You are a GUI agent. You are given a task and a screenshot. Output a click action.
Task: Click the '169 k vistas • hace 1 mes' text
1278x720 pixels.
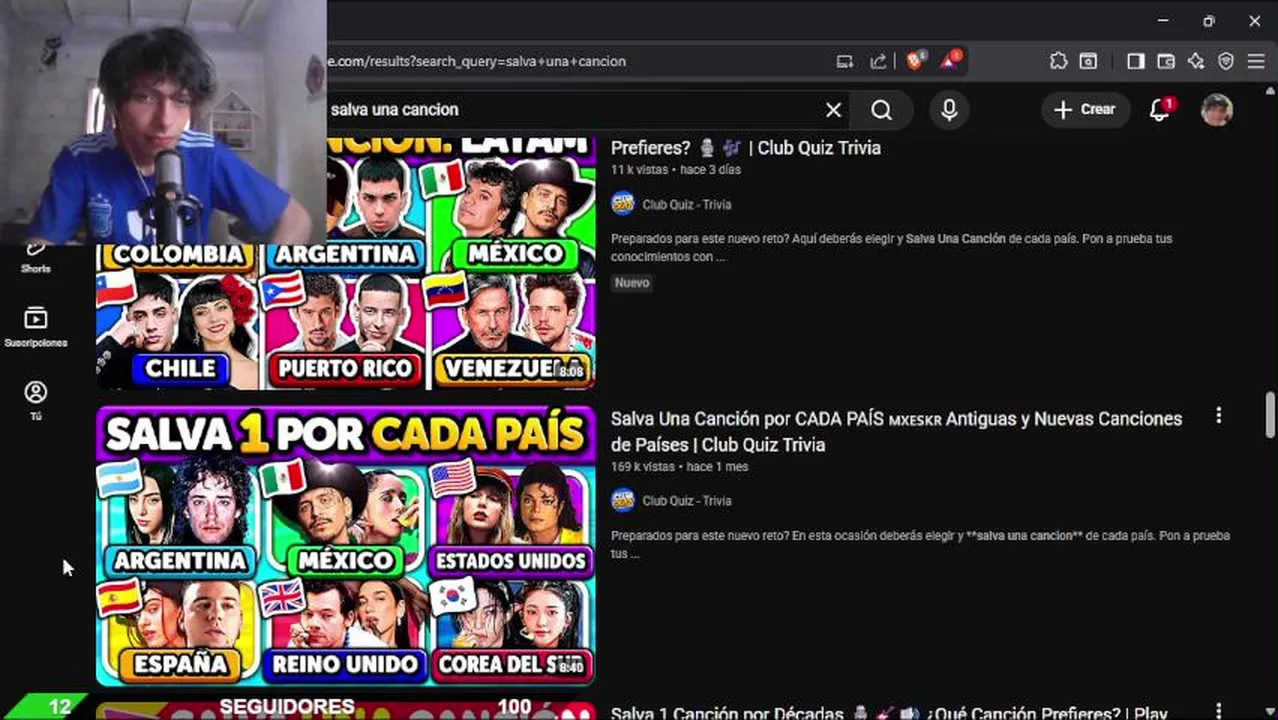pos(679,467)
